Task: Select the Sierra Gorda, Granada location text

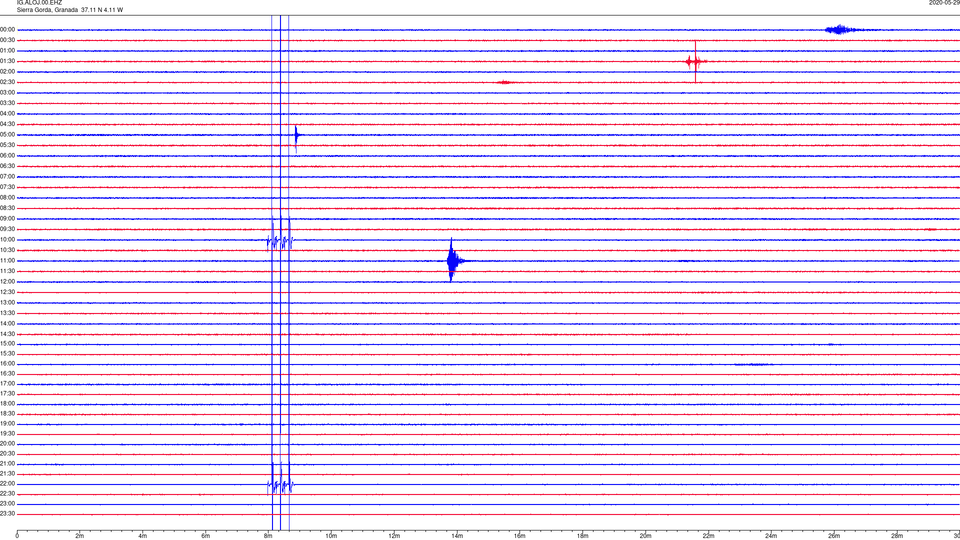Action: click(x=47, y=10)
